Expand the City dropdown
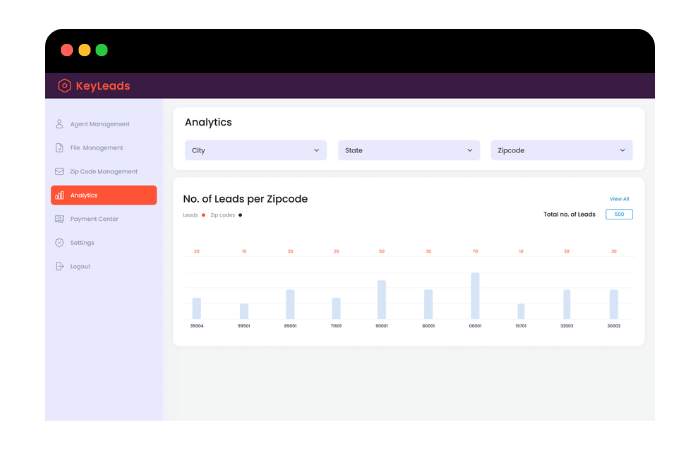Viewport: 700px width, 450px height. 255,150
